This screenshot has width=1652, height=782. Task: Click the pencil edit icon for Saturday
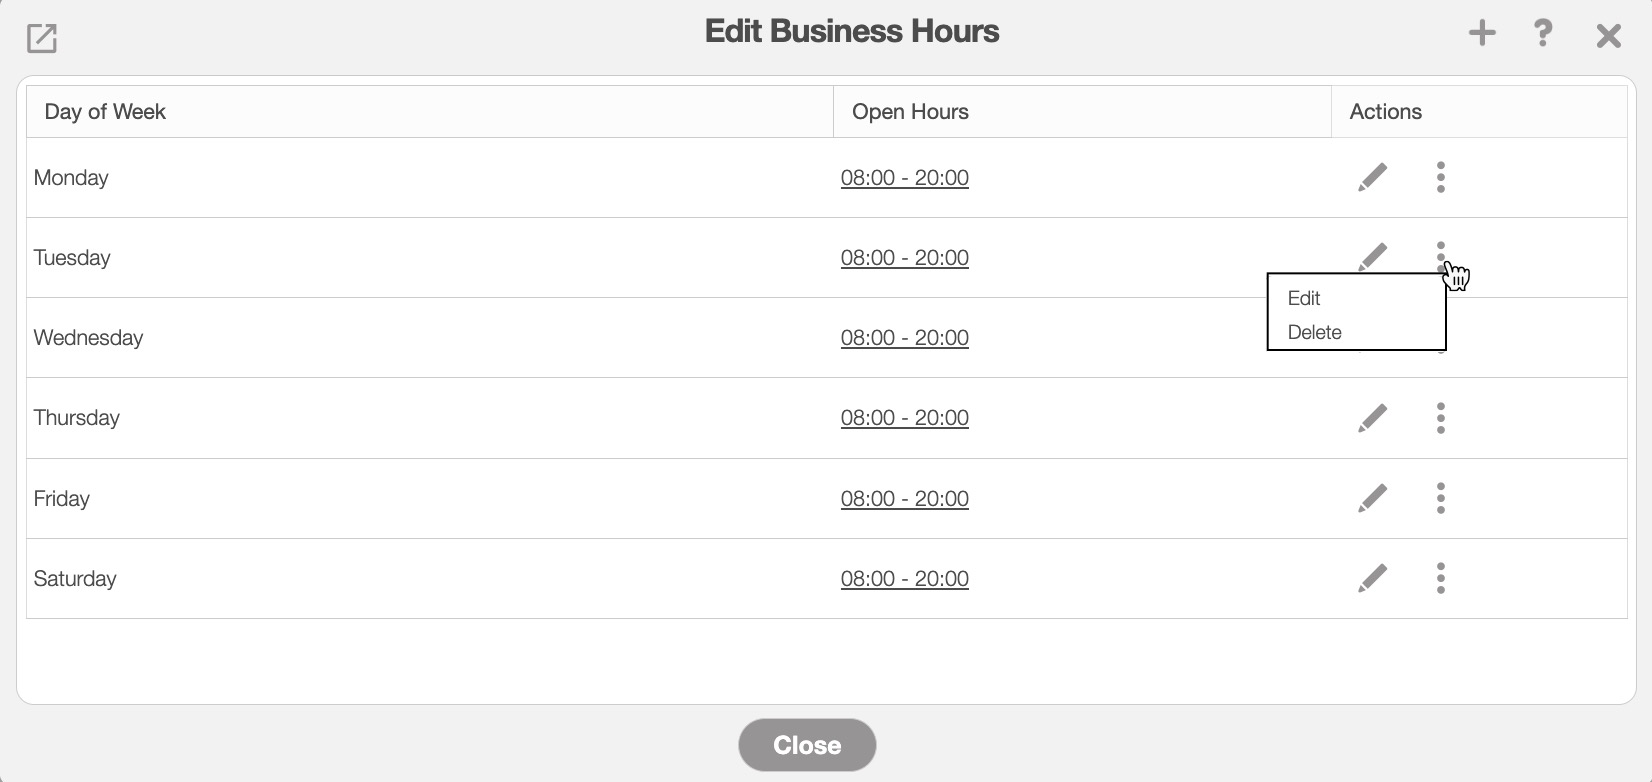click(x=1372, y=578)
